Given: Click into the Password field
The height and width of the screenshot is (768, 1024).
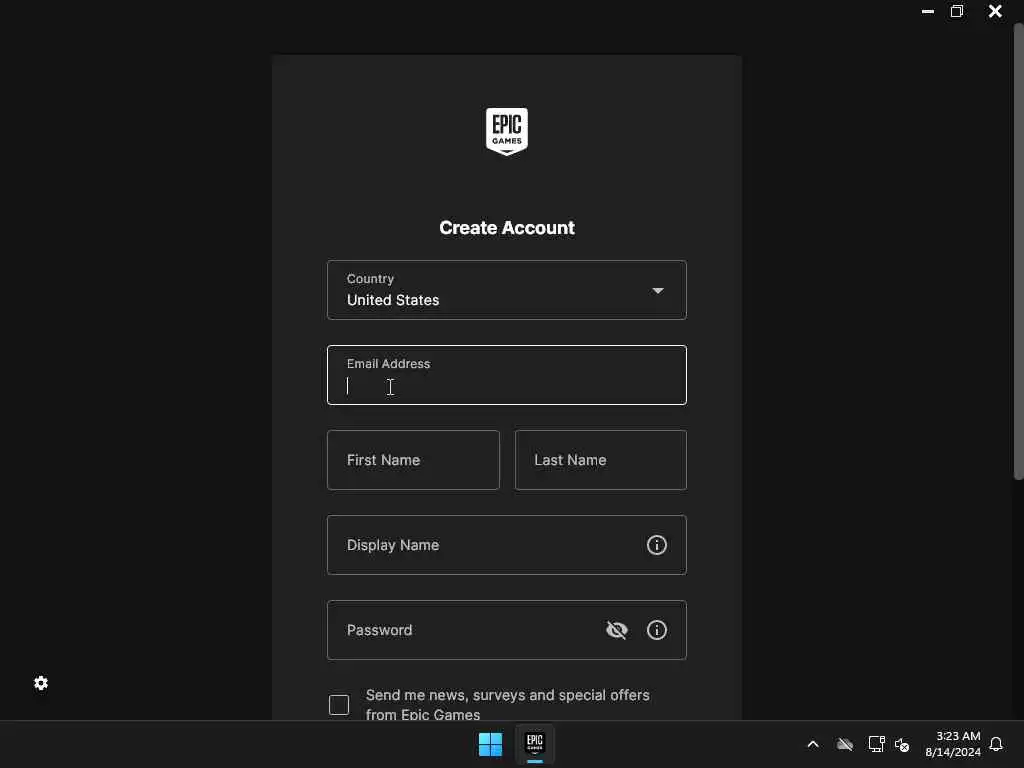Looking at the screenshot, I should (507, 630).
